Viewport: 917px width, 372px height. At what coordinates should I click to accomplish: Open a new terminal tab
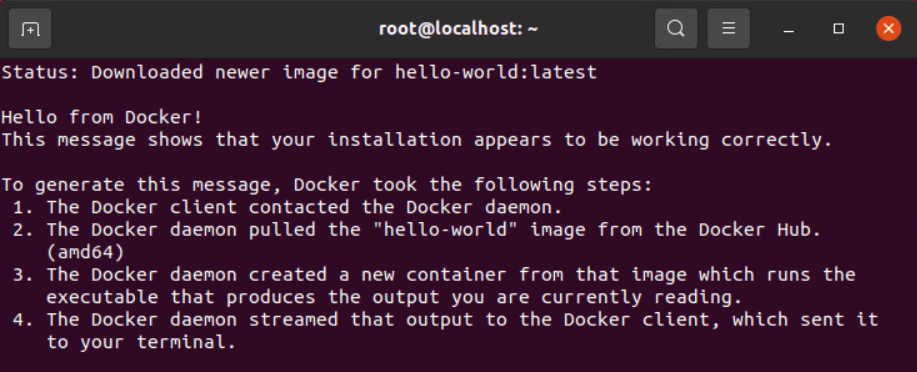coord(30,29)
